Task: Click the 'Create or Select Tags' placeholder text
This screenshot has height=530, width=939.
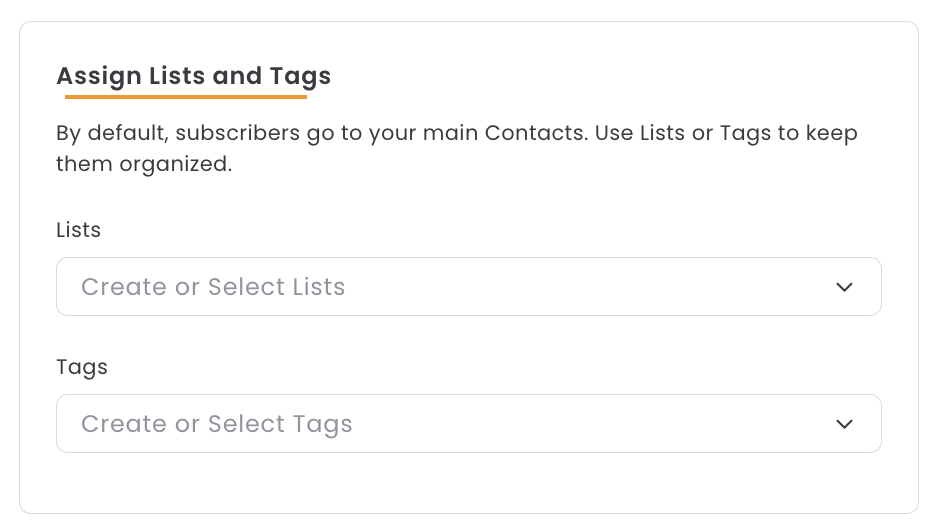Action: [x=217, y=424]
